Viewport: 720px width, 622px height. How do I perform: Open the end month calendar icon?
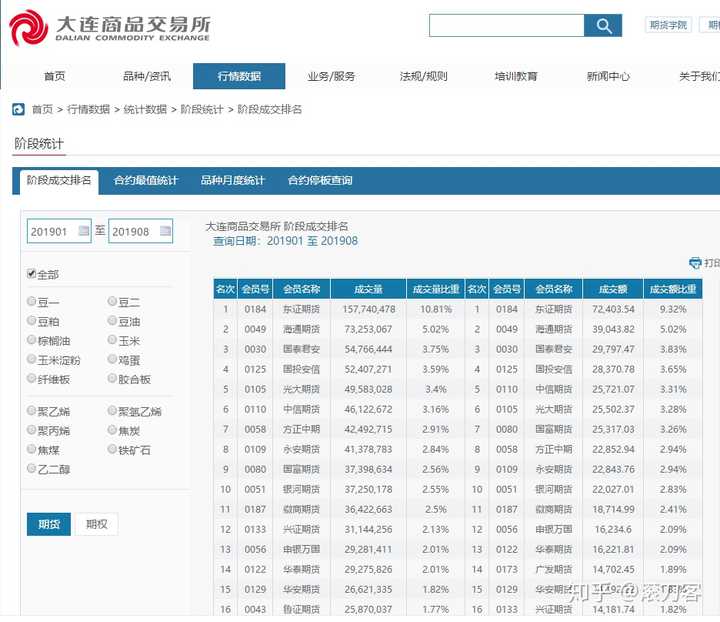pos(165,230)
